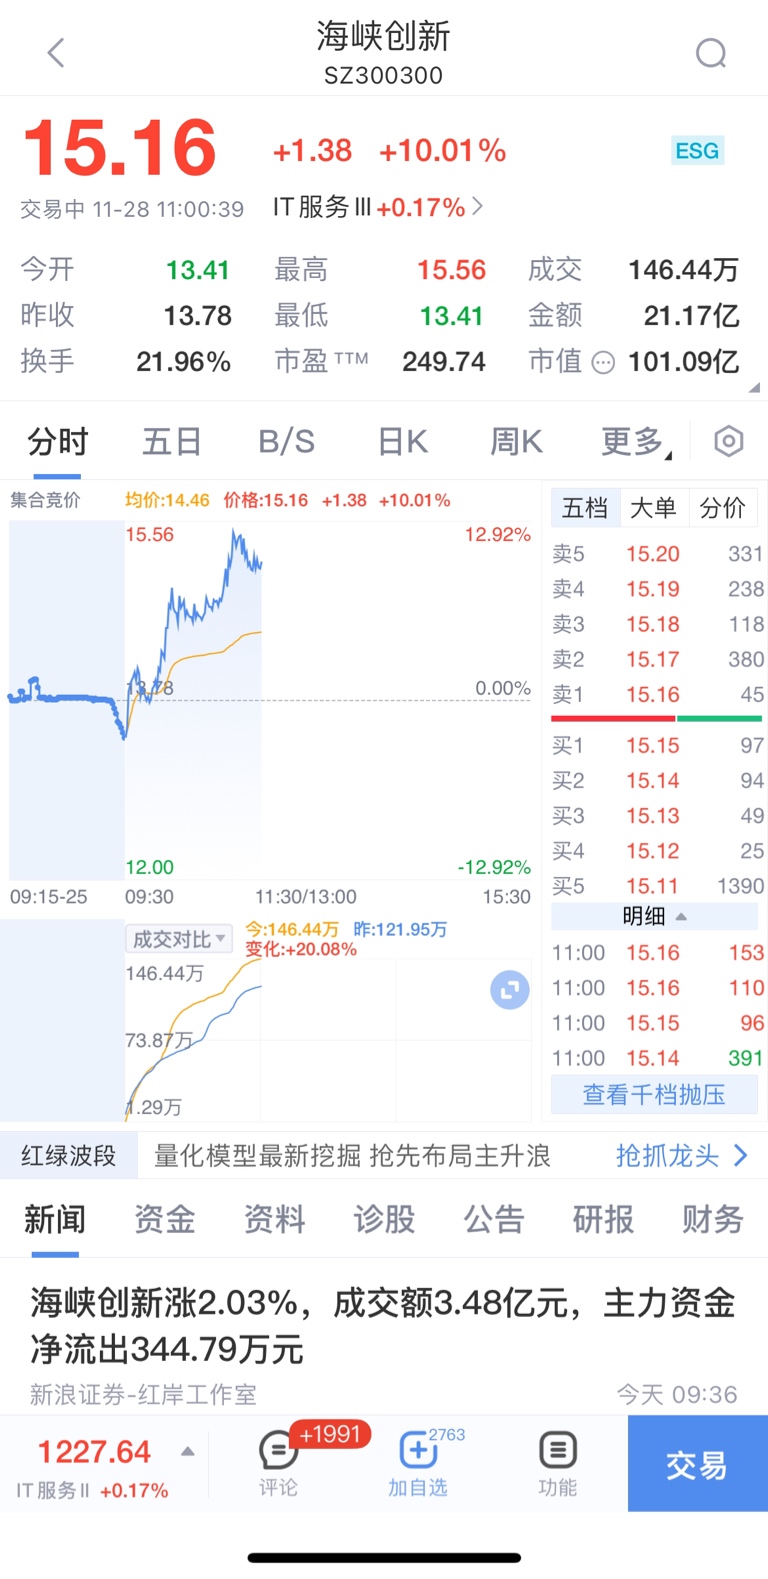Tap the back arrow icon

(56, 53)
